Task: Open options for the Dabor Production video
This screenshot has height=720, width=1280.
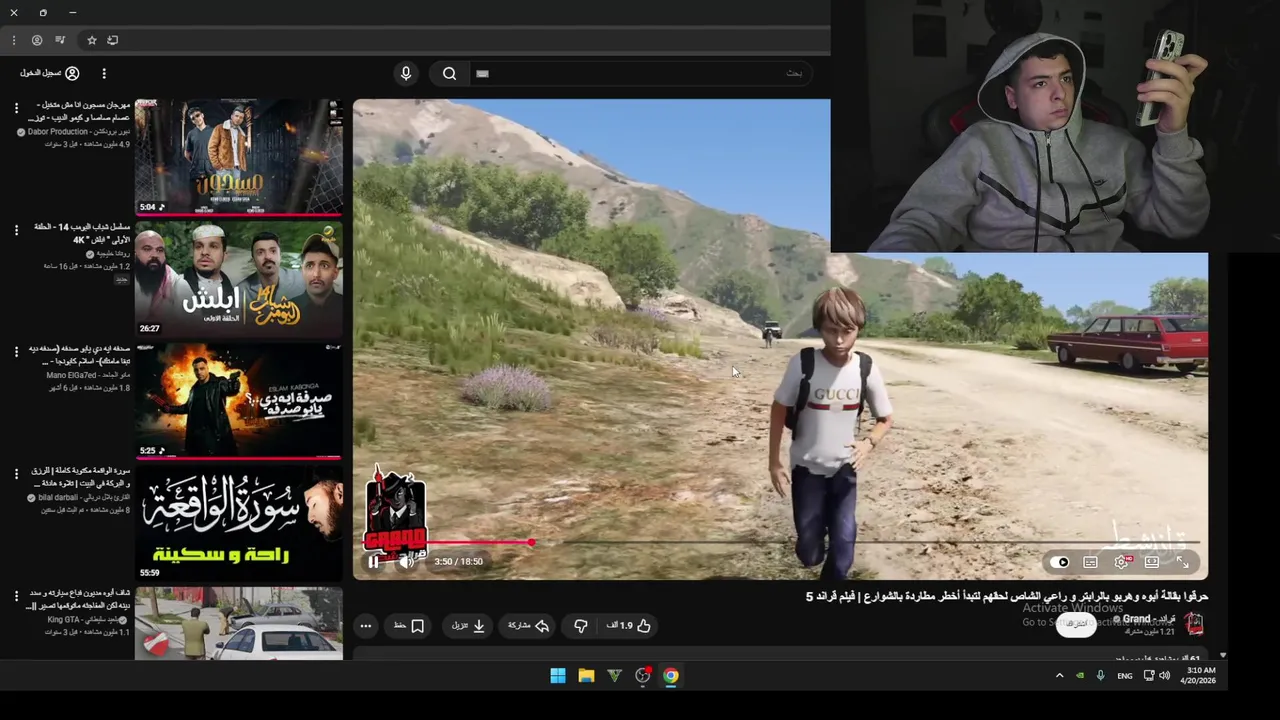Action: pyautogui.click(x=16, y=107)
